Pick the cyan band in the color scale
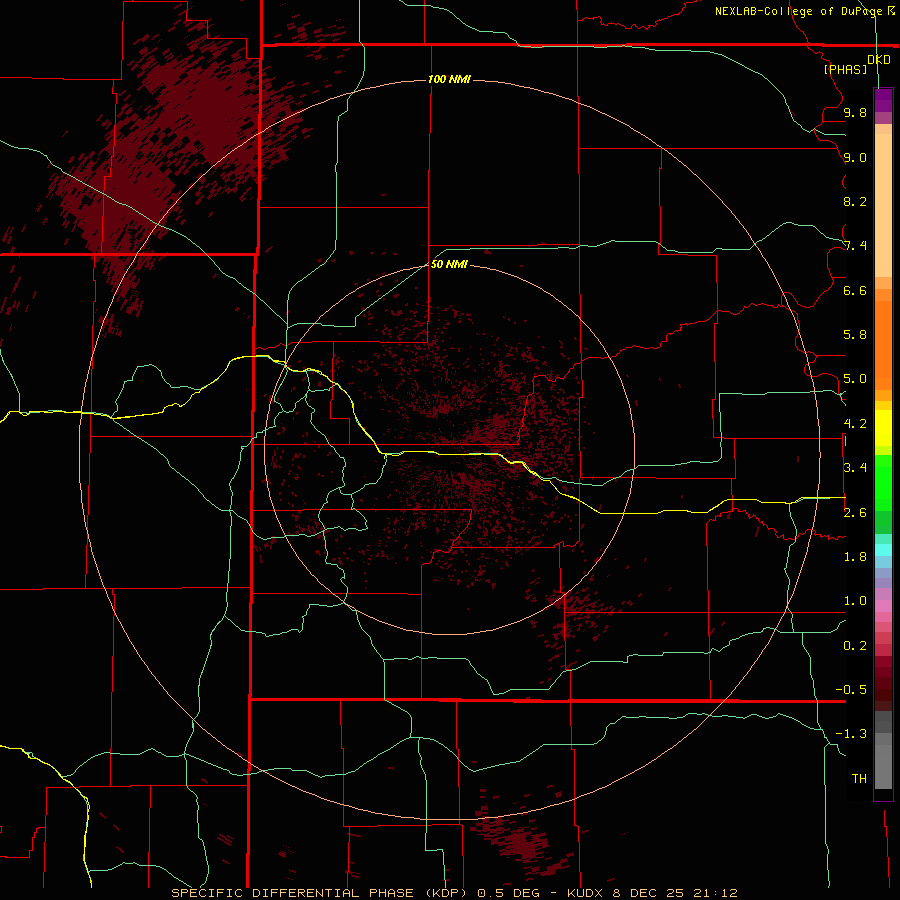The image size is (900, 900). click(883, 550)
